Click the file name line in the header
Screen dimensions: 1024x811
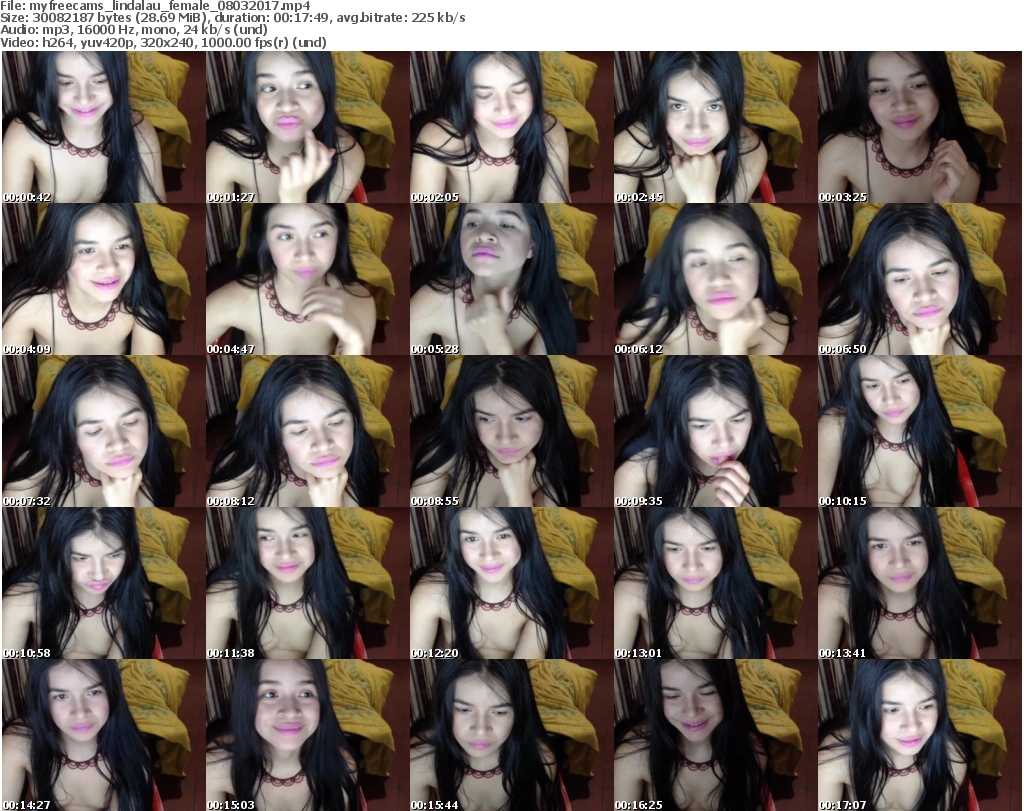155,6
